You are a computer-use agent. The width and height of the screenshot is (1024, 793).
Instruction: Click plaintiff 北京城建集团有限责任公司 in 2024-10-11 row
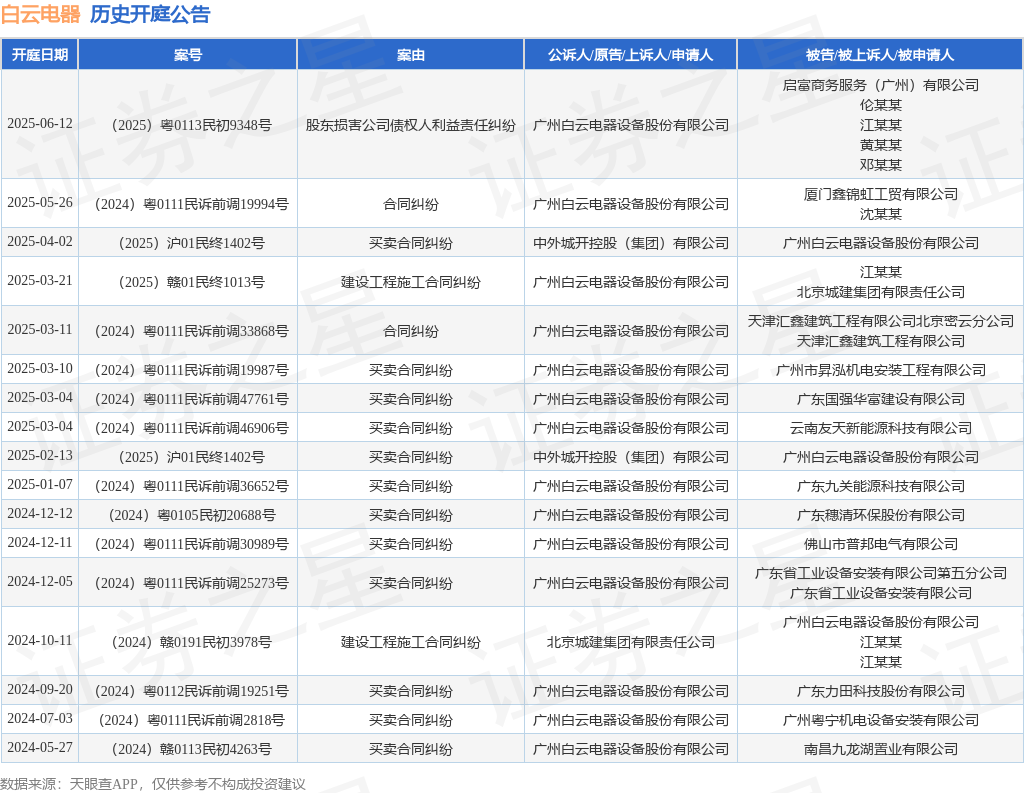(631, 642)
